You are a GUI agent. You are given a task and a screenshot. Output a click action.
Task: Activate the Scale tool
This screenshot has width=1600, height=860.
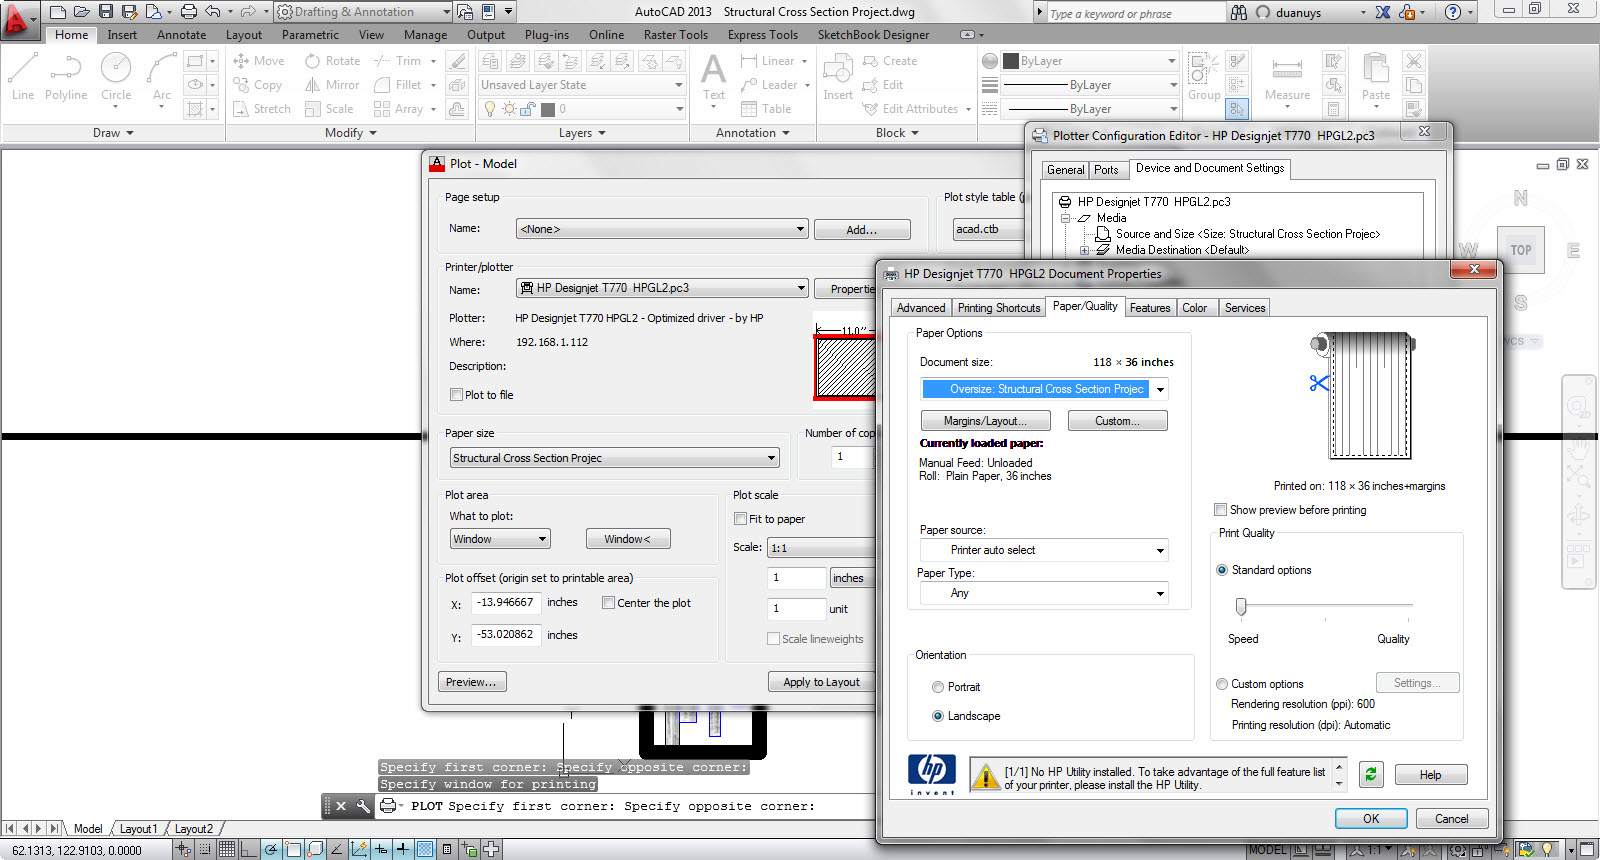tap(329, 109)
